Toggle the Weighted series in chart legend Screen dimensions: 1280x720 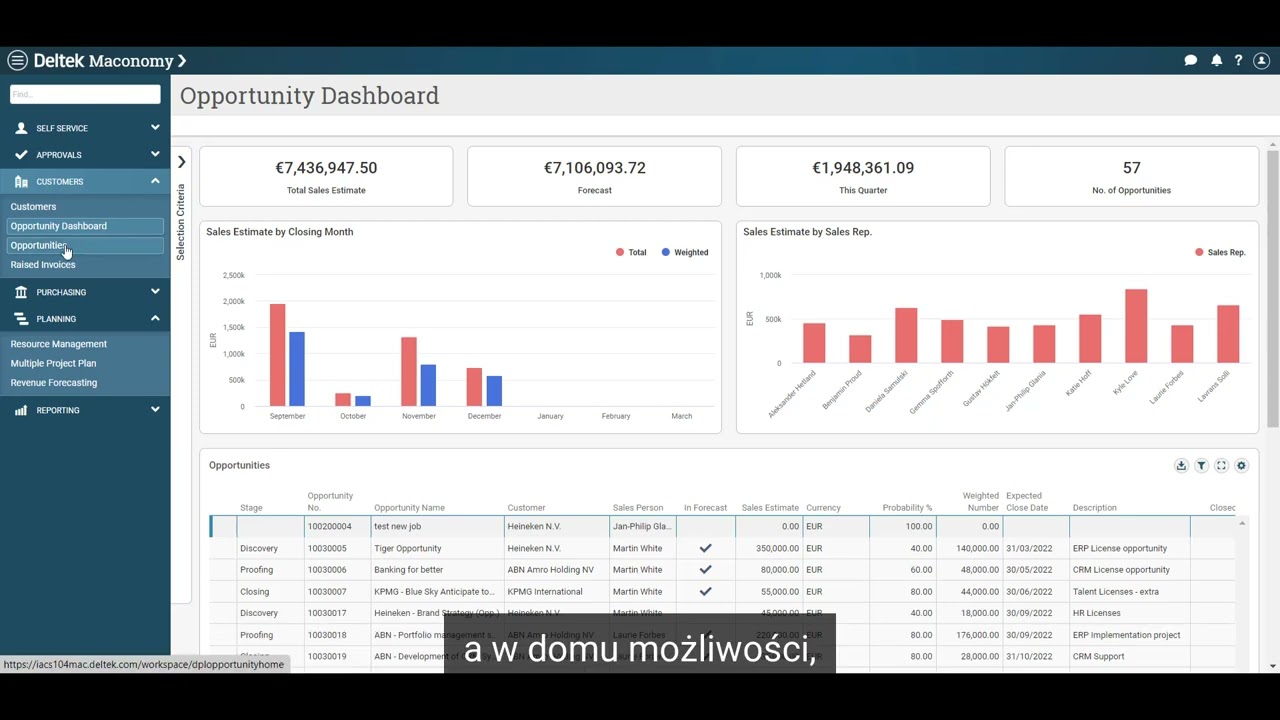click(x=685, y=253)
